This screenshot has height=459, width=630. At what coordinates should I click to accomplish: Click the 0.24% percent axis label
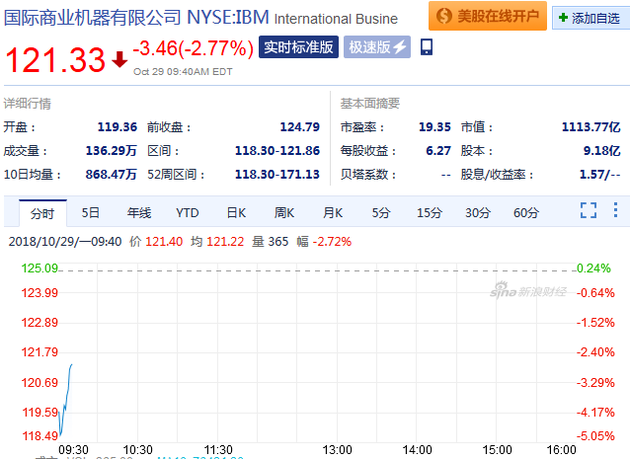[x=594, y=268]
